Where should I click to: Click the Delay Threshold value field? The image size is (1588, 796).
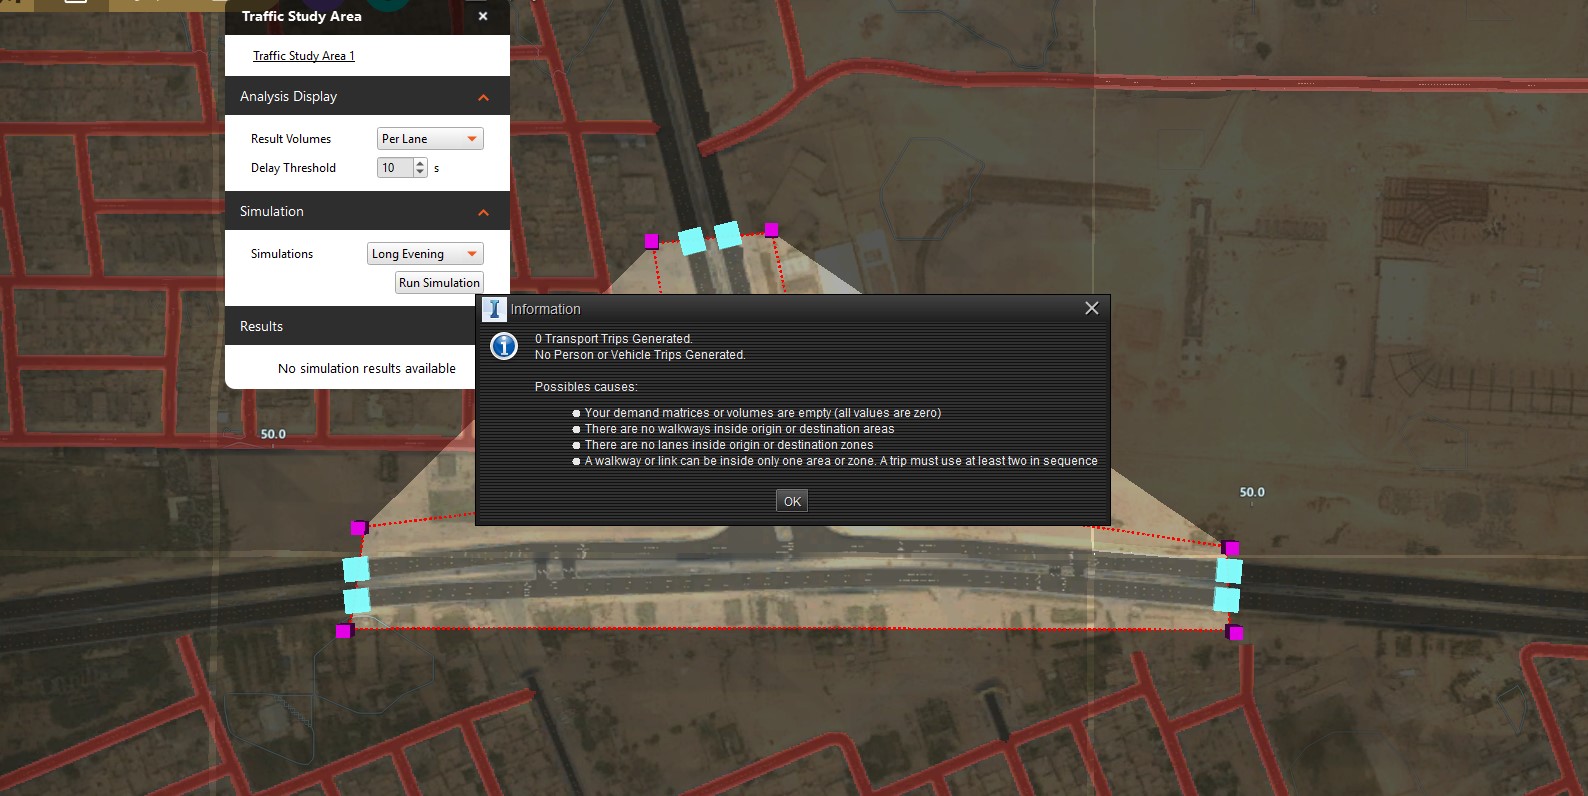[x=395, y=168]
